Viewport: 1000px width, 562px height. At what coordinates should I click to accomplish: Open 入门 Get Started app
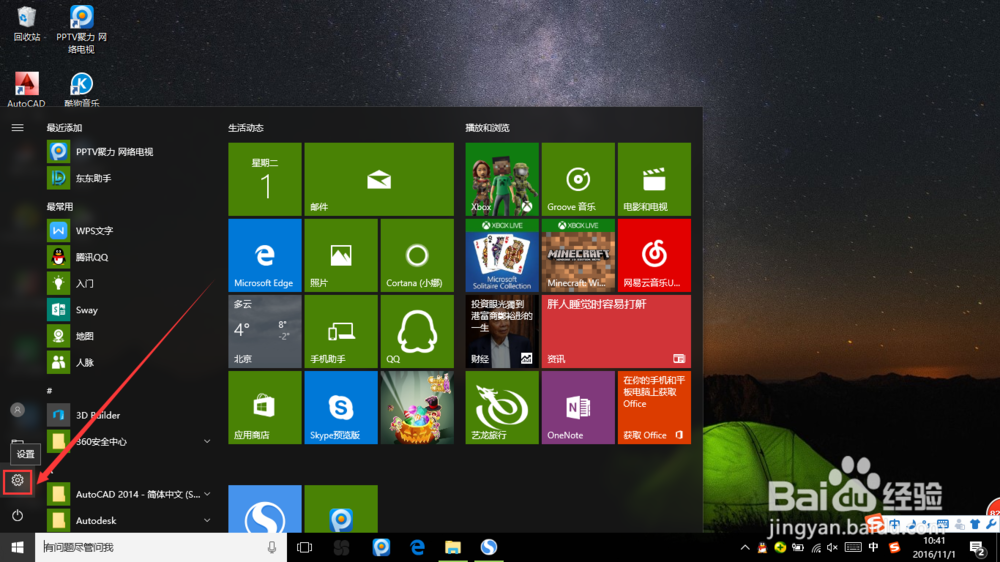(x=129, y=283)
